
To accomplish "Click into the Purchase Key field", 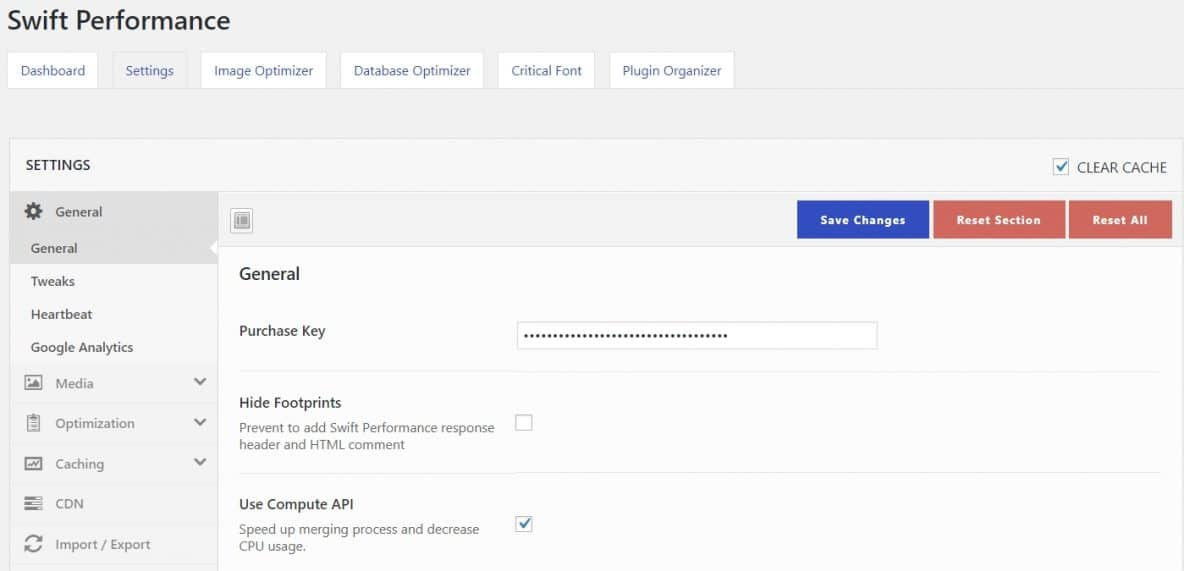I will click(697, 335).
